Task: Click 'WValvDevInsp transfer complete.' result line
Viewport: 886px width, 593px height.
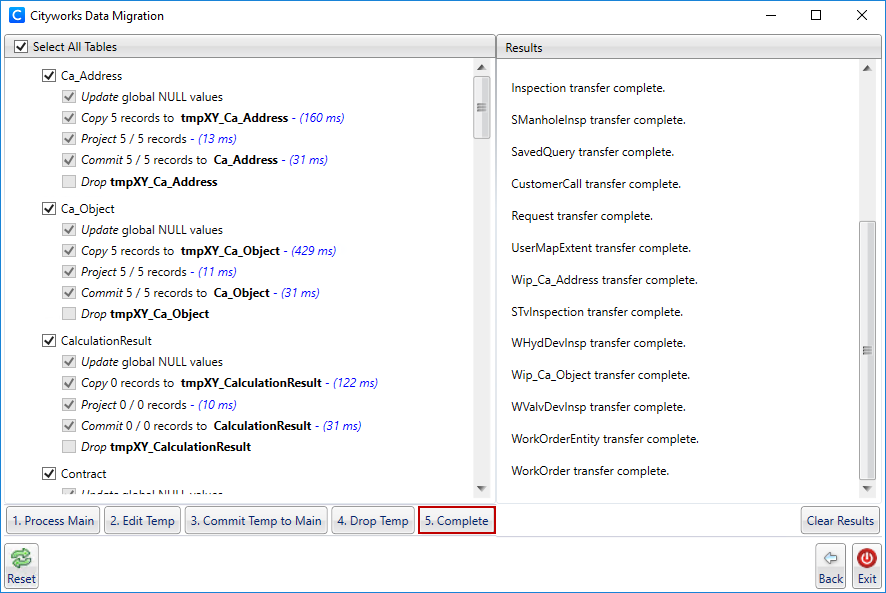Action: [598, 407]
